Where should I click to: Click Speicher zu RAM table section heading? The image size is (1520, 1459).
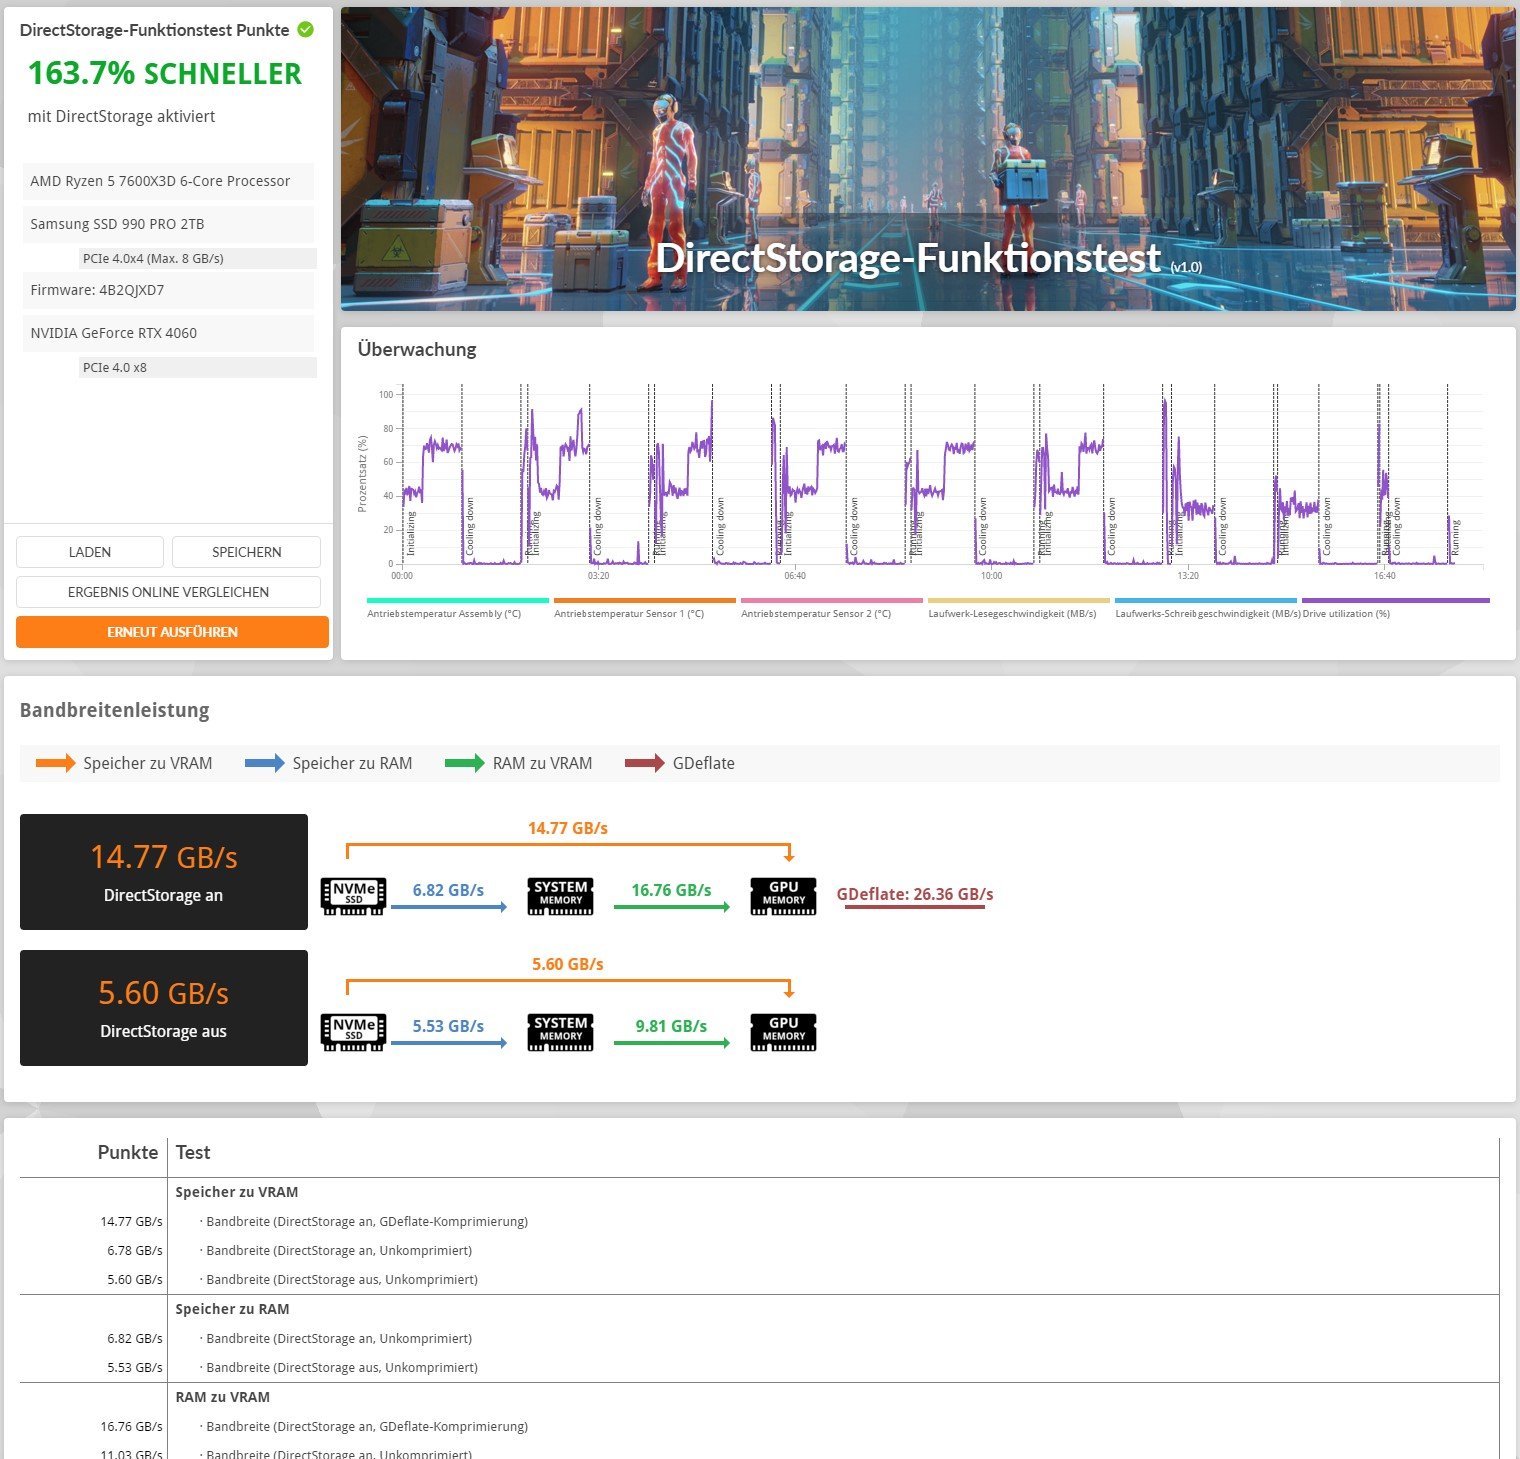[x=232, y=1309]
